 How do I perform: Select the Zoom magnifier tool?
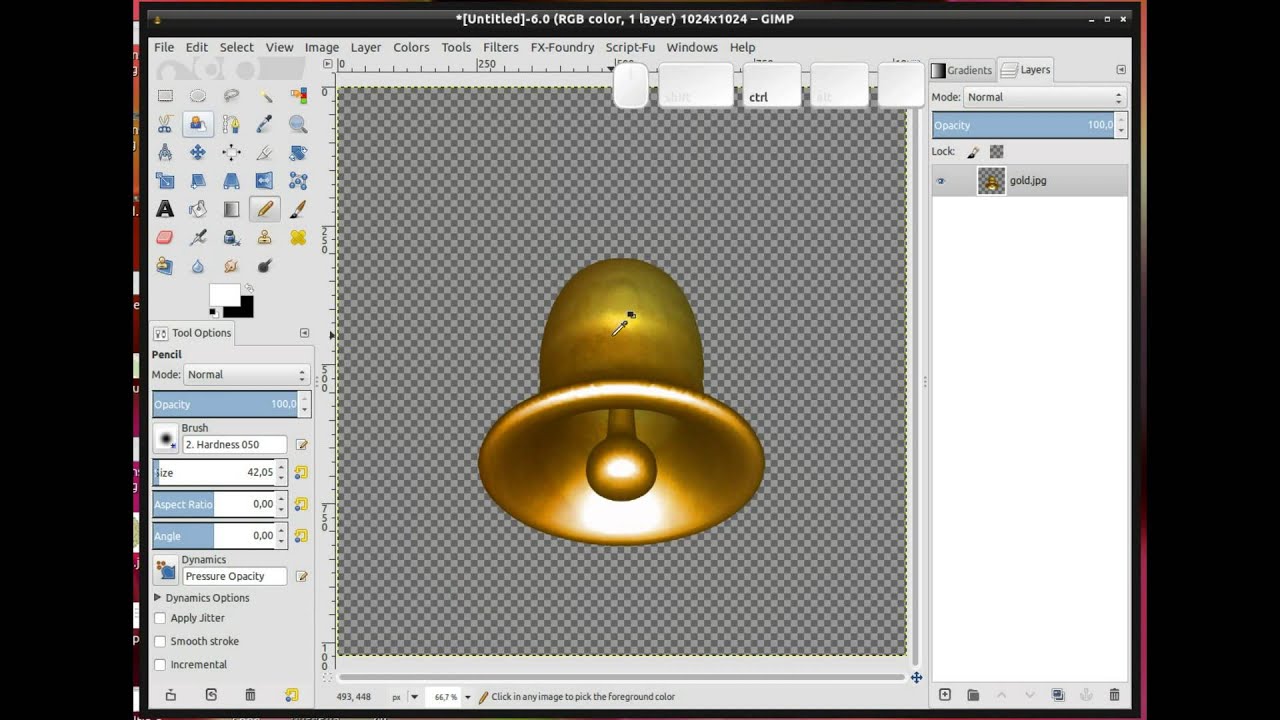click(298, 124)
